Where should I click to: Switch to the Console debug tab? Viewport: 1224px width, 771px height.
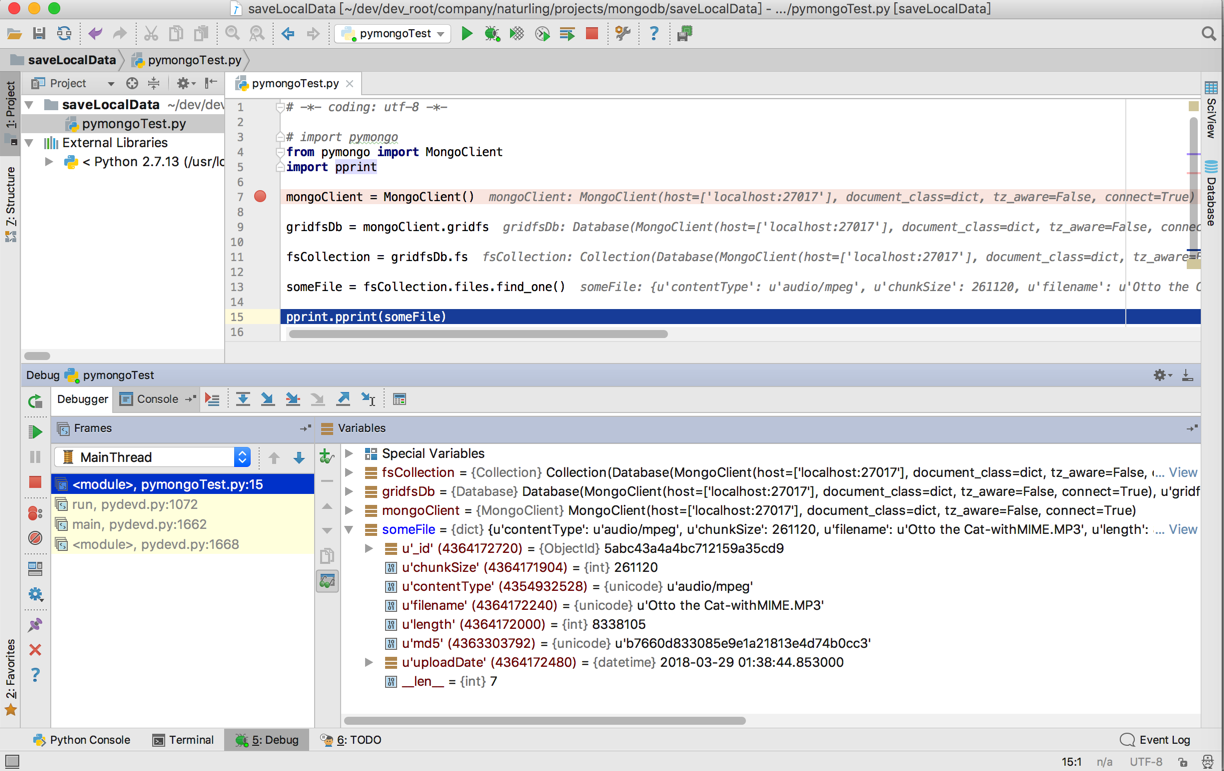tap(149, 399)
